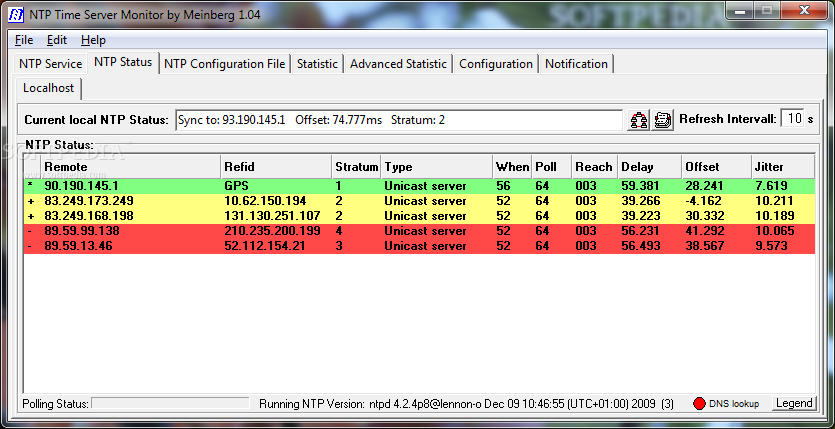Open the NTP Configuration File tab

coord(225,64)
